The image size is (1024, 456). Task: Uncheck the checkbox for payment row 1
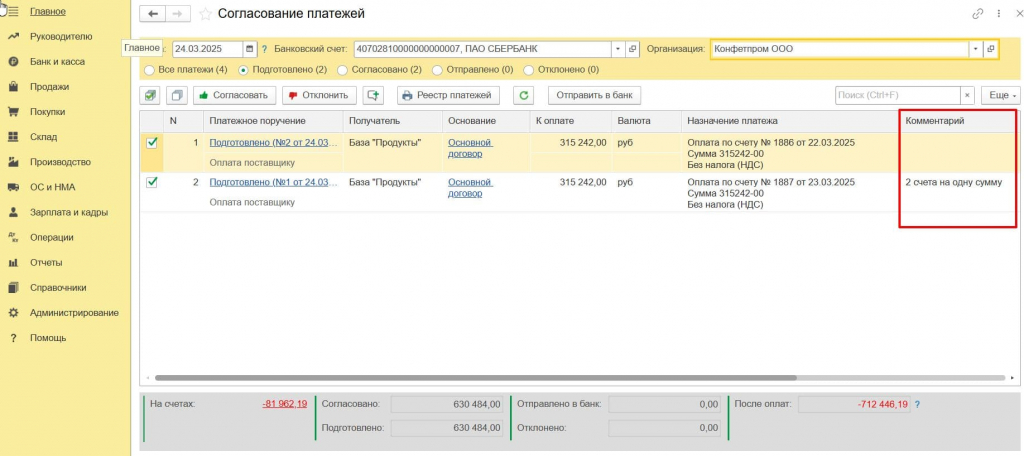(x=152, y=142)
